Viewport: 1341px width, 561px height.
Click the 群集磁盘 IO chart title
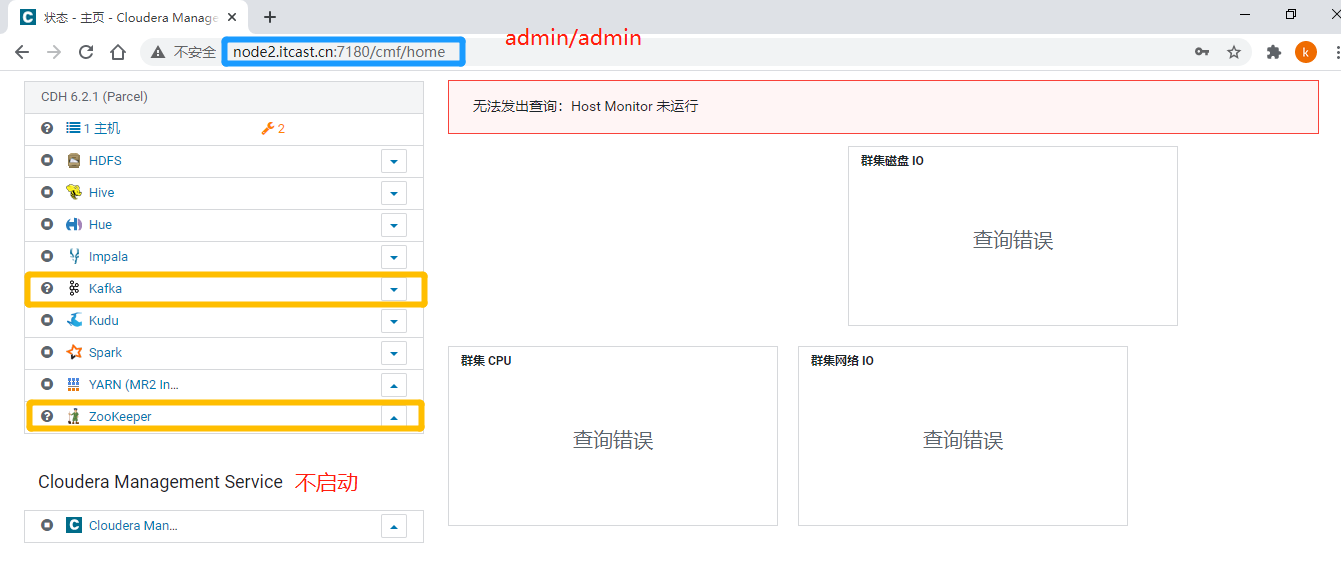click(892, 161)
